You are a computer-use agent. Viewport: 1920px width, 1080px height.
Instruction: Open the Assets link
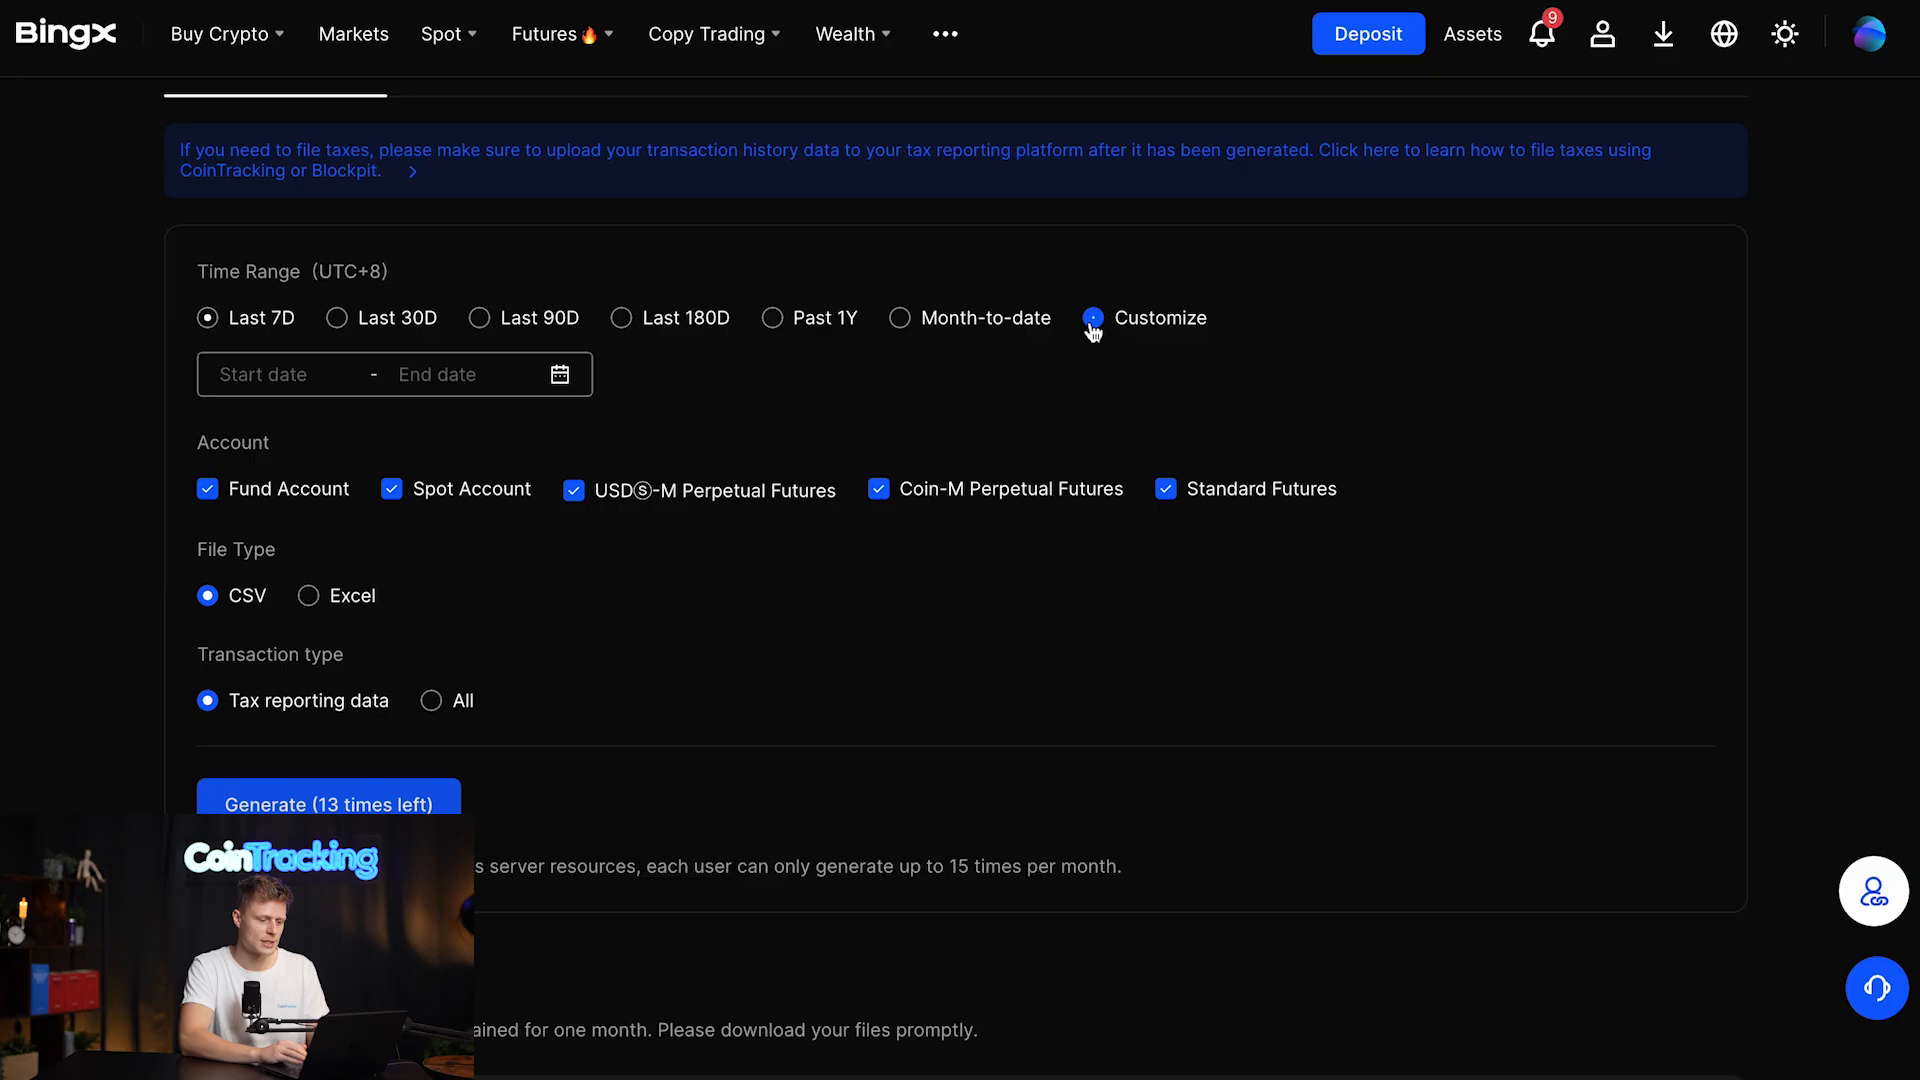pyautogui.click(x=1472, y=34)
